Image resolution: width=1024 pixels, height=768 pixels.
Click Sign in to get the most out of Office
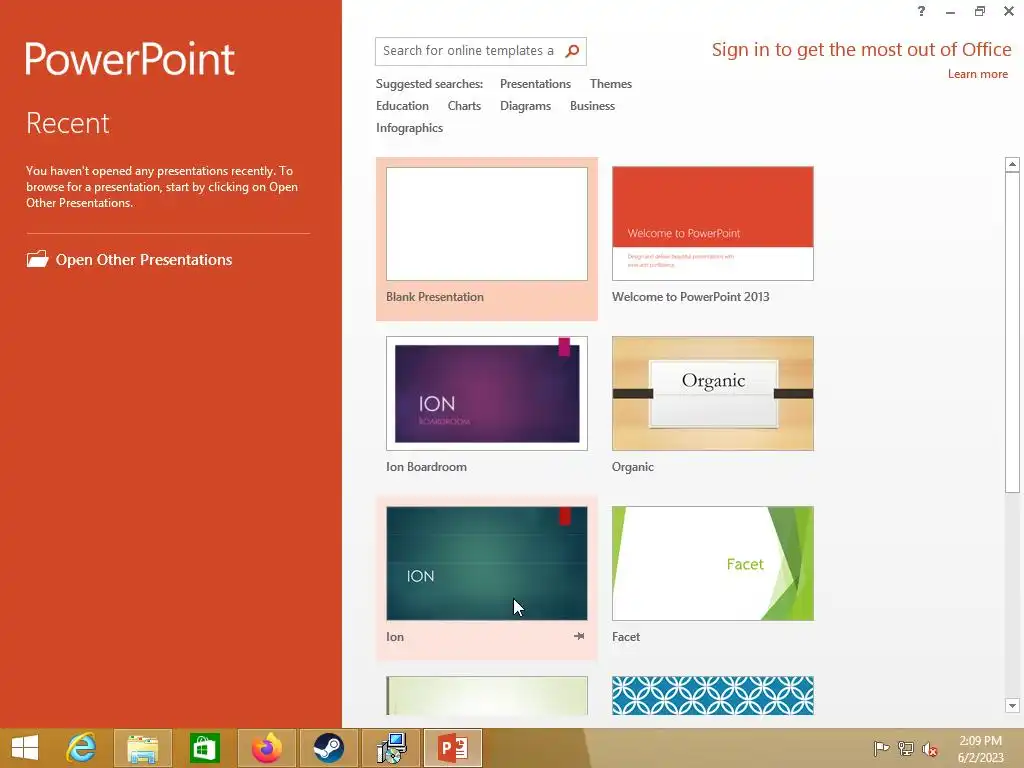(861, 50)
